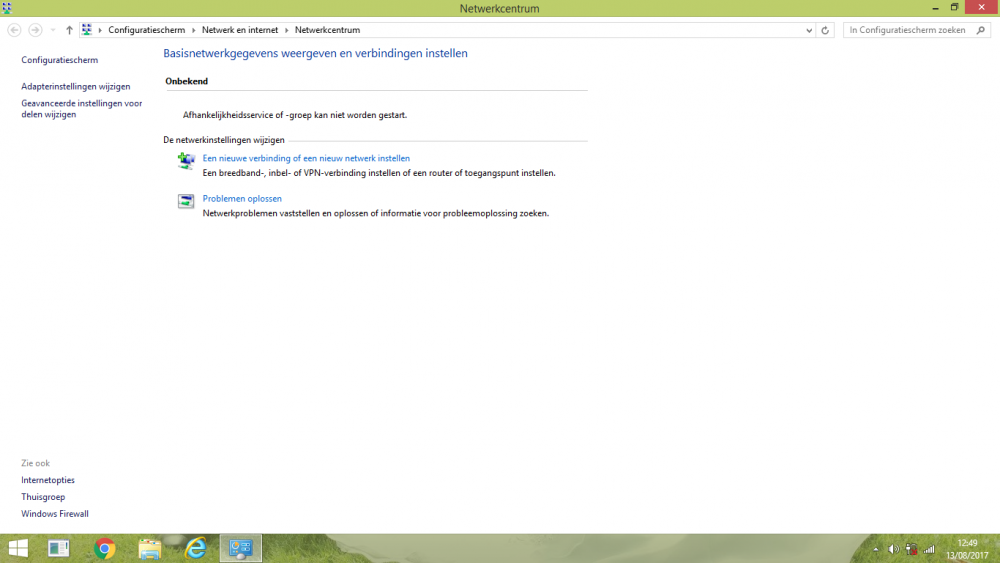1000x563 pixels.
Task: Launch Google Chrome from the taskbar
Action: click(105, 548)
